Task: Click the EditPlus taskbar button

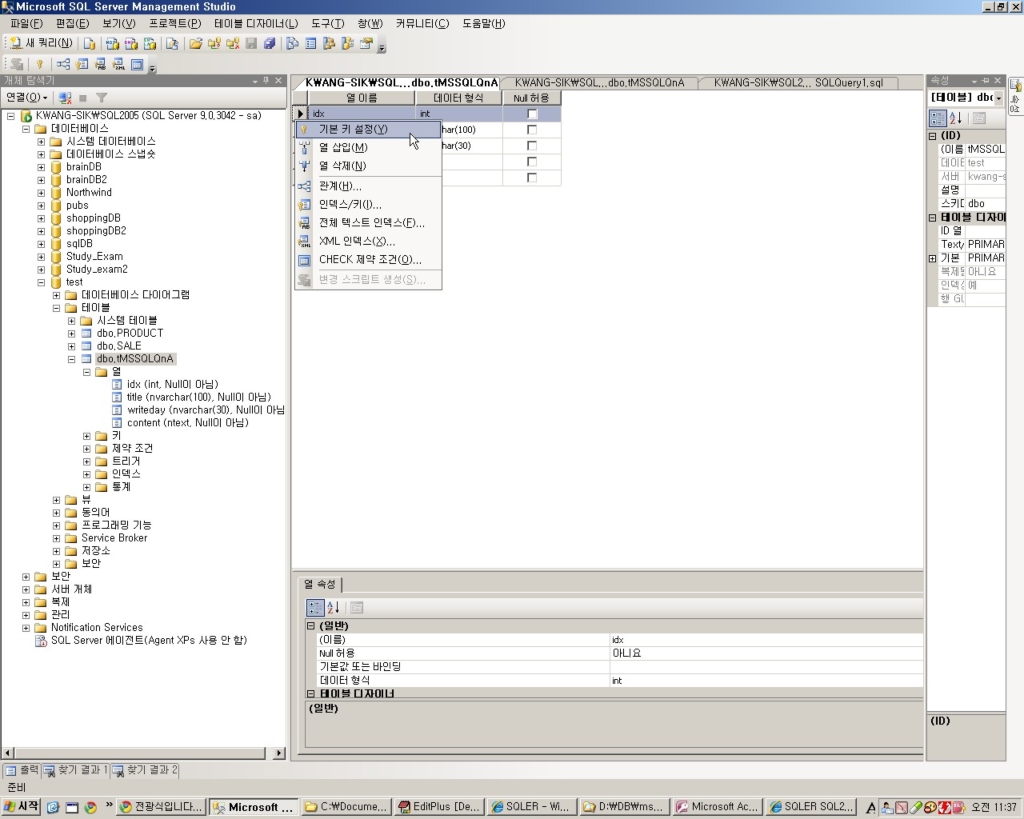Action: [x=439, y=807]
